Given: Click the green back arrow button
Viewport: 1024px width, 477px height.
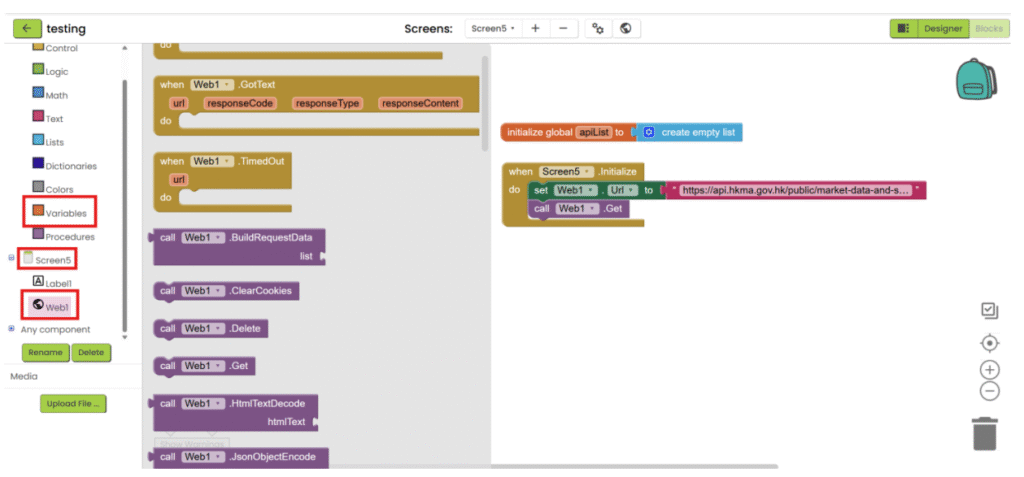Looking at the screenshot, I should [x=27, y=29].
